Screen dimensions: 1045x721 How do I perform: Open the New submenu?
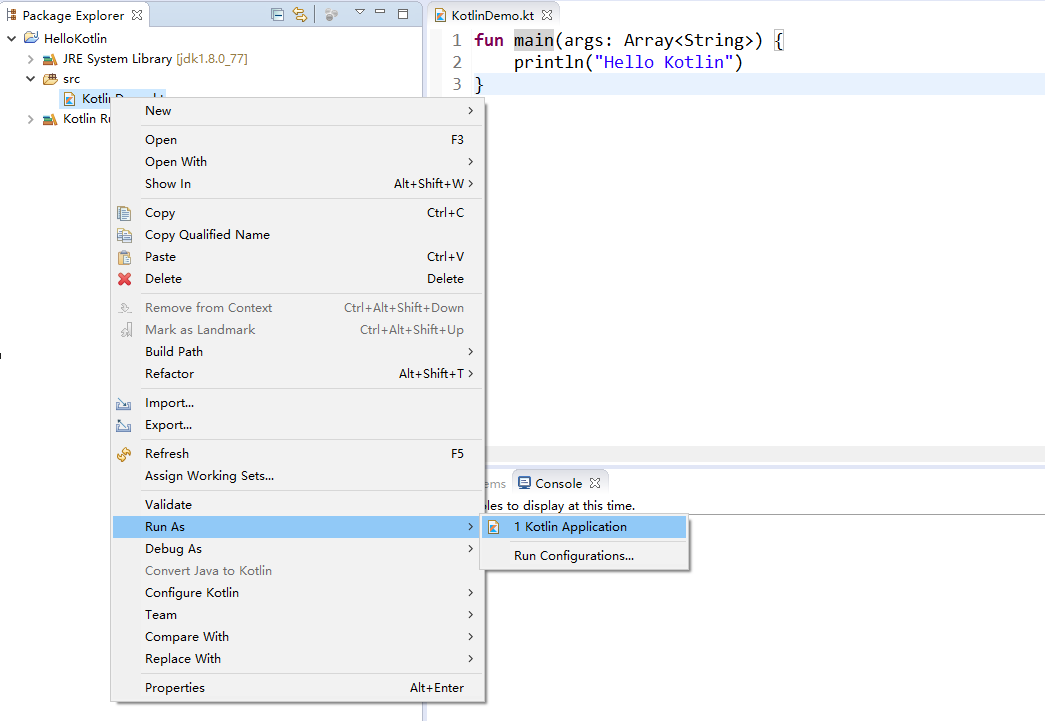click(x=297, y=111)
